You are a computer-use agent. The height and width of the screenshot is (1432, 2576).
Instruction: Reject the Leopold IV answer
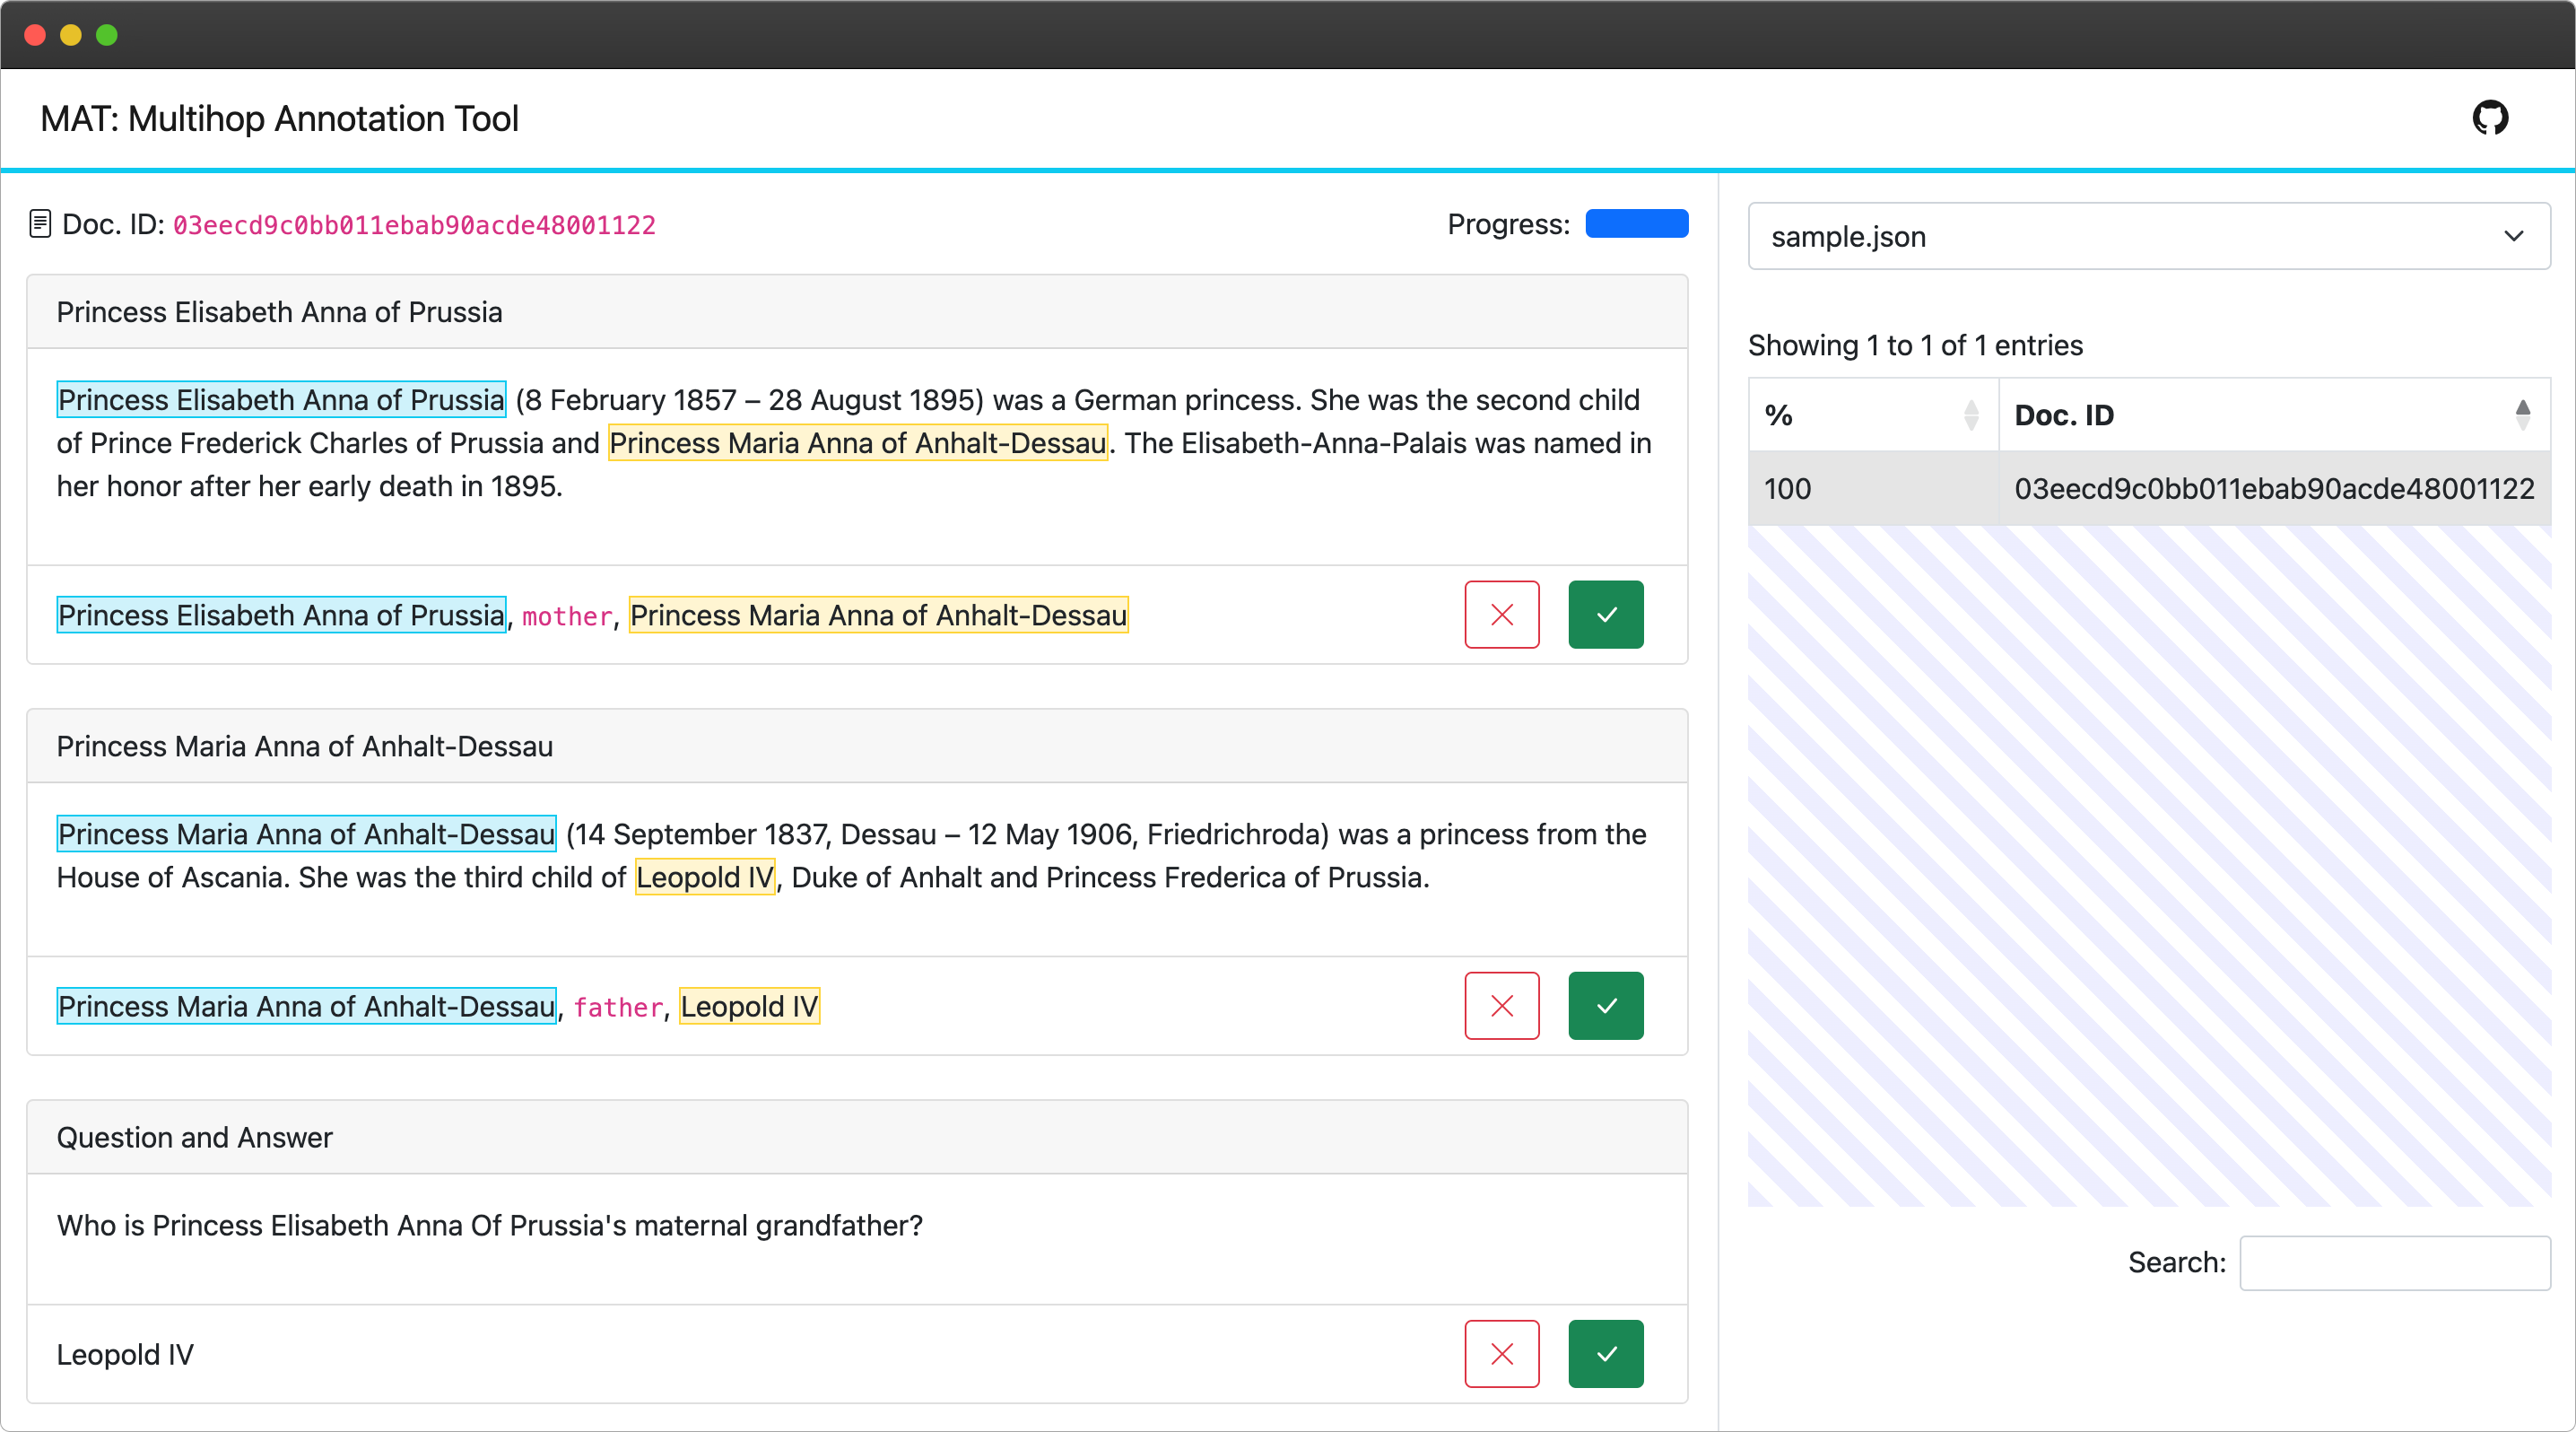click(1501, 1354)
